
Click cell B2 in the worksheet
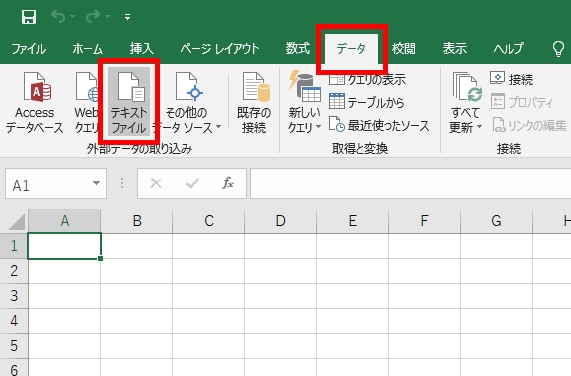click(x=137, y=271)
